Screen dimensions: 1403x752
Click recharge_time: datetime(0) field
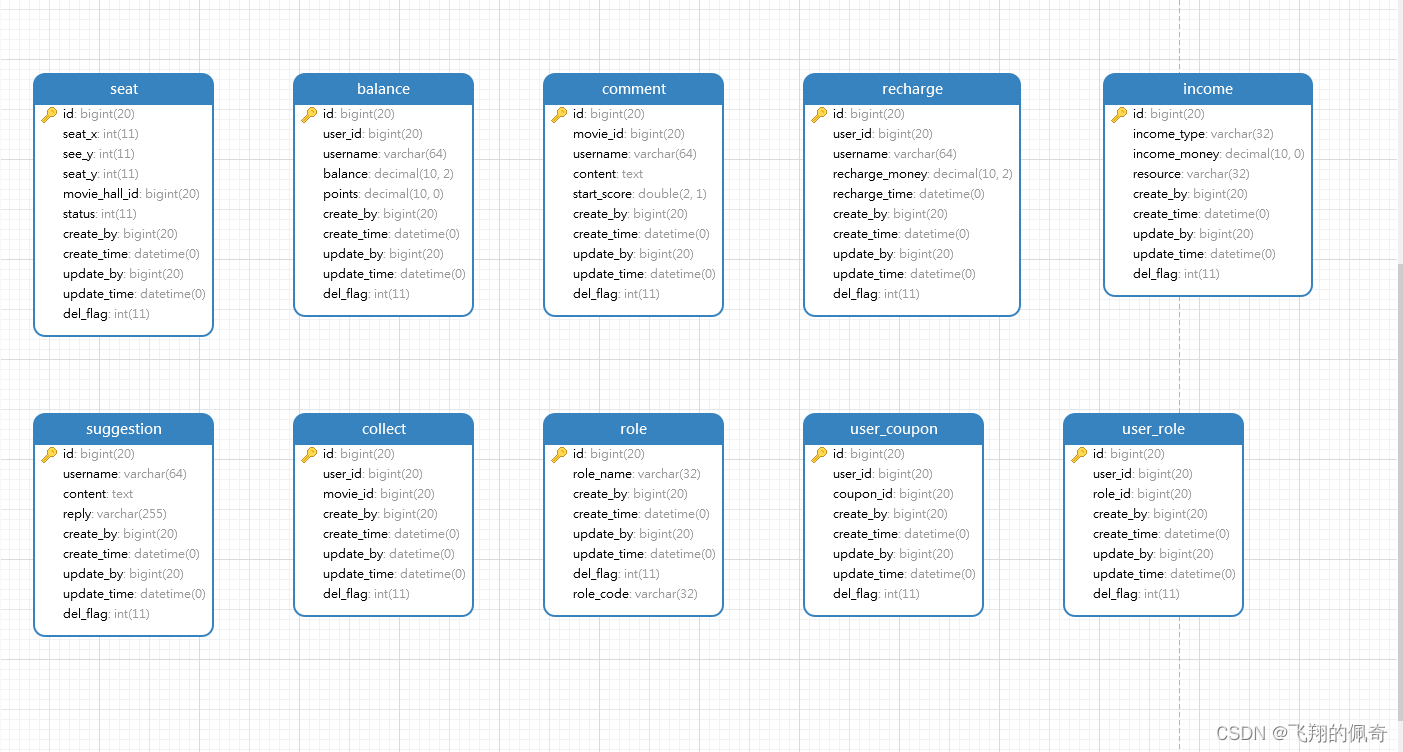tap(909, 194)
